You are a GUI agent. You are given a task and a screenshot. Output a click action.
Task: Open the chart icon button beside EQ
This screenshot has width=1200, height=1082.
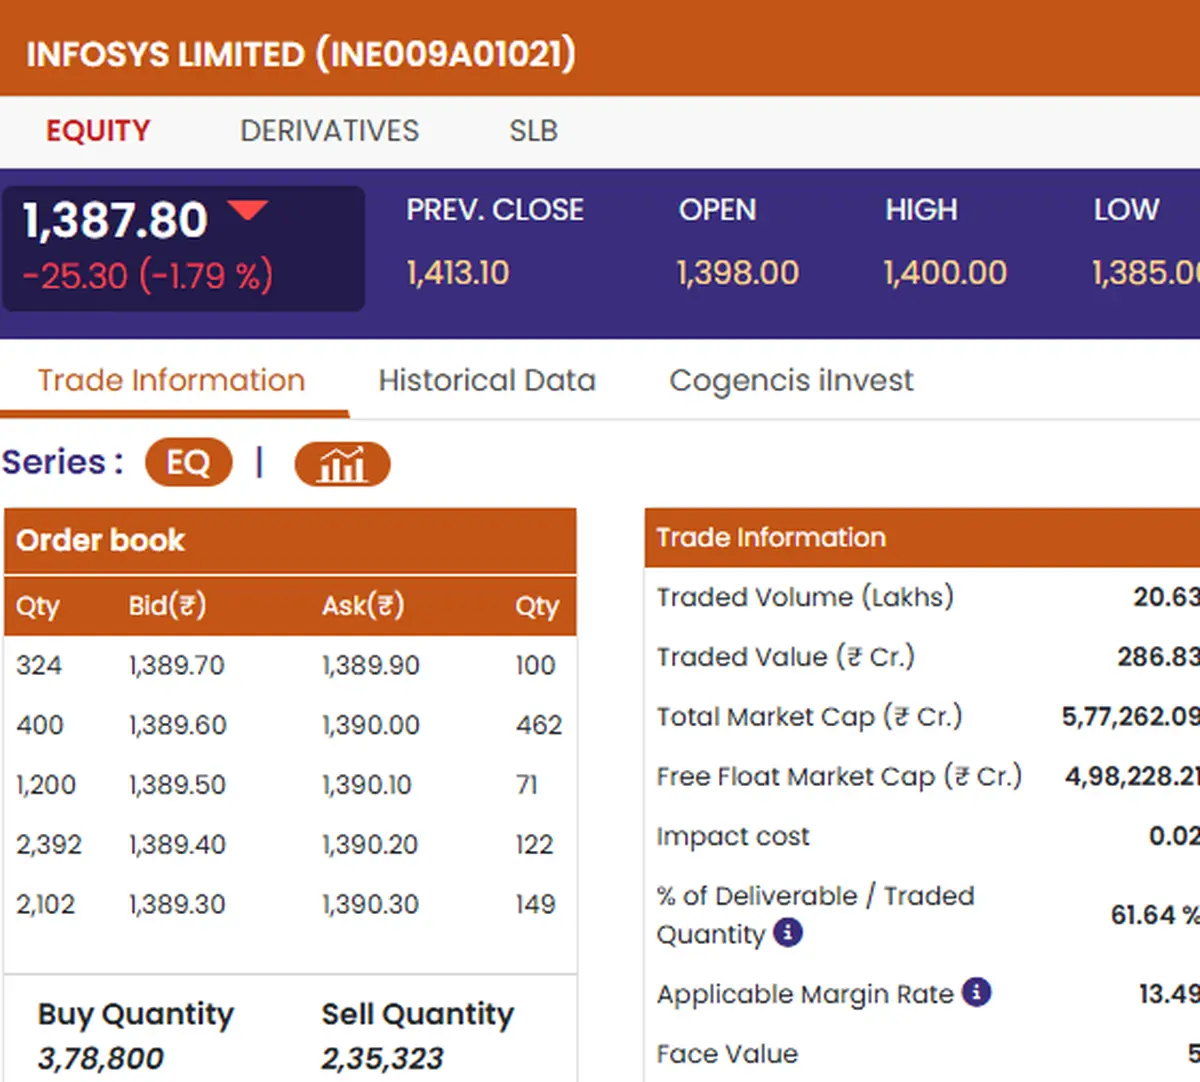pos(342,464)
